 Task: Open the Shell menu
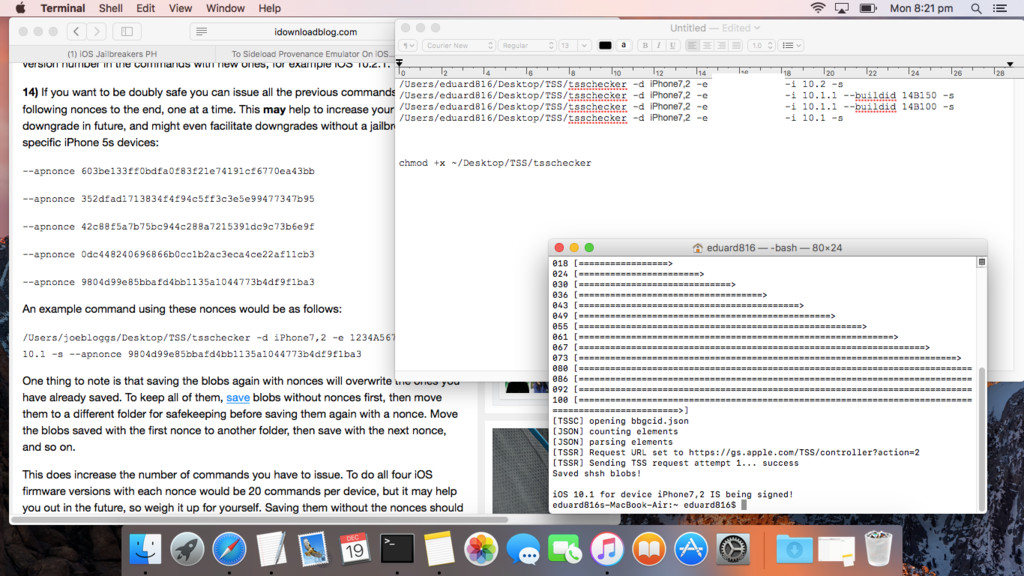110,8
